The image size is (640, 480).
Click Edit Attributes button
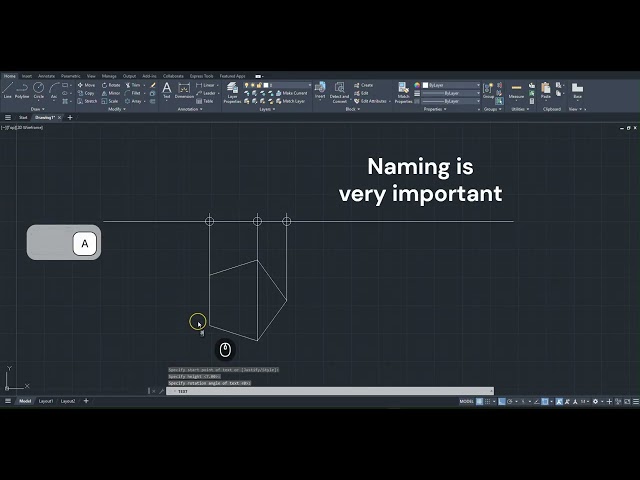[372, 101]
